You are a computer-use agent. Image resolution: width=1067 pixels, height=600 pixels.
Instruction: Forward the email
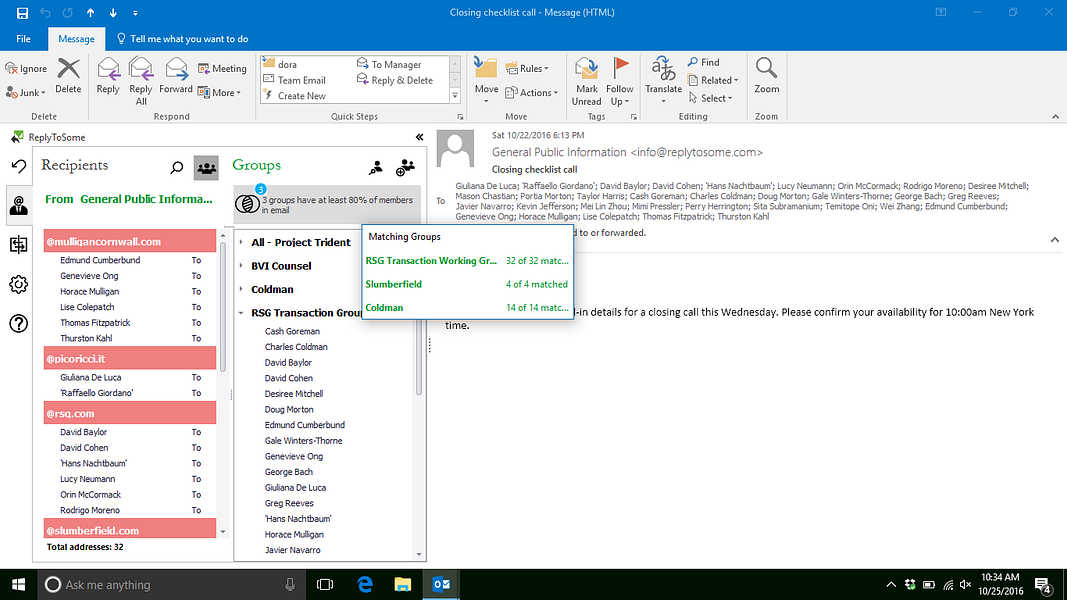coord(176,76)
